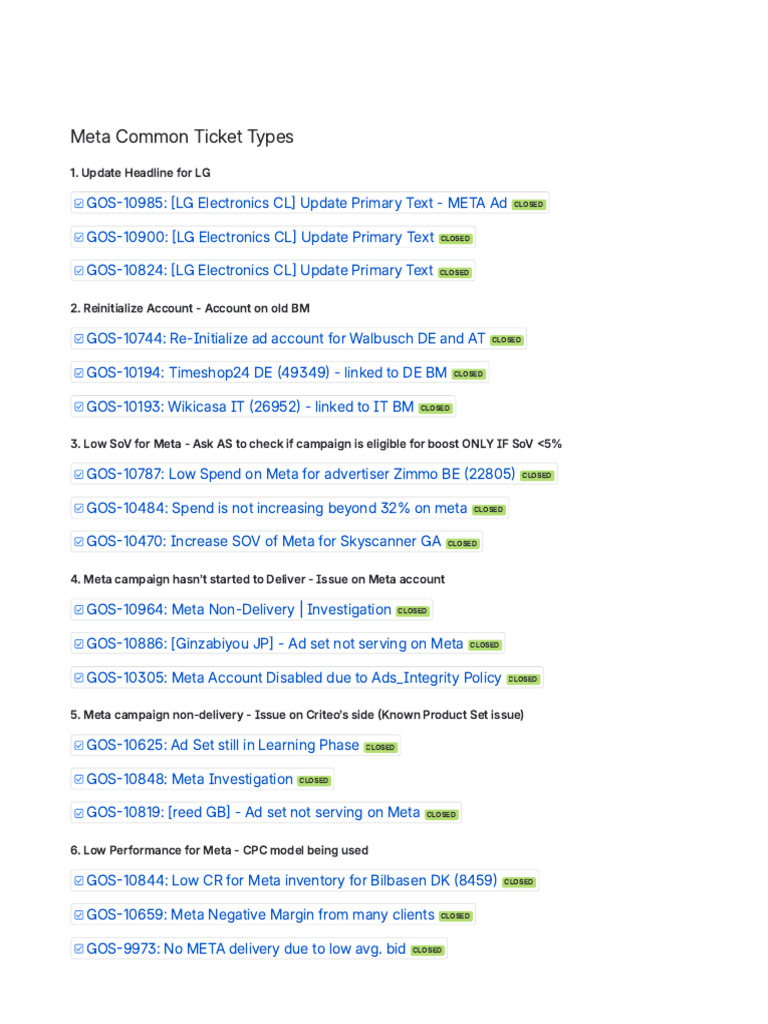Click CLOSED status badge on GOS-10844

click(519, 882)
